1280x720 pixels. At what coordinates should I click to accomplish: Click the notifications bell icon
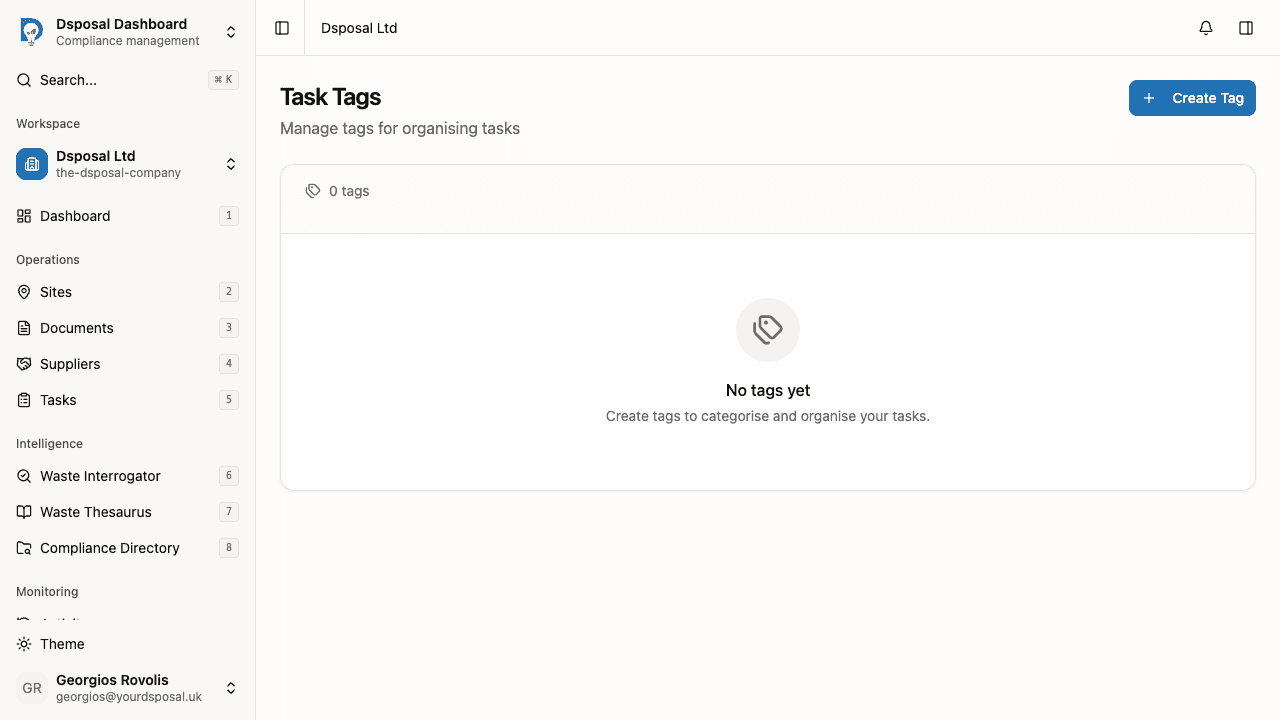tap(1205, 28)
